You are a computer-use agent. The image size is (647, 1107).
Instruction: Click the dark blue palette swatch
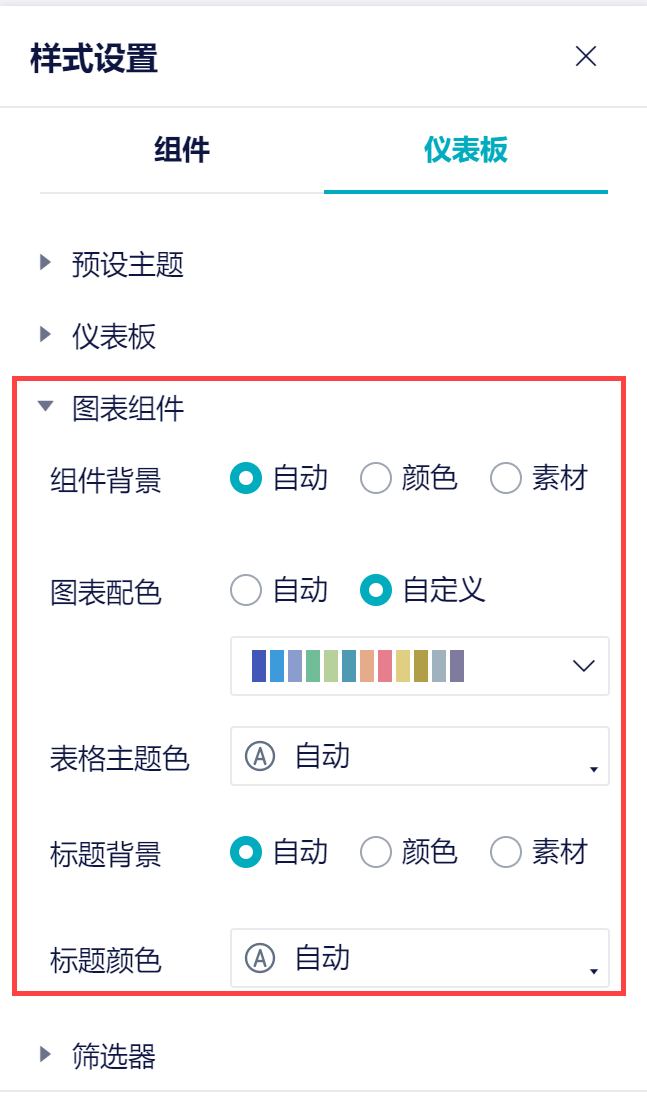click(x=259, y=666)
